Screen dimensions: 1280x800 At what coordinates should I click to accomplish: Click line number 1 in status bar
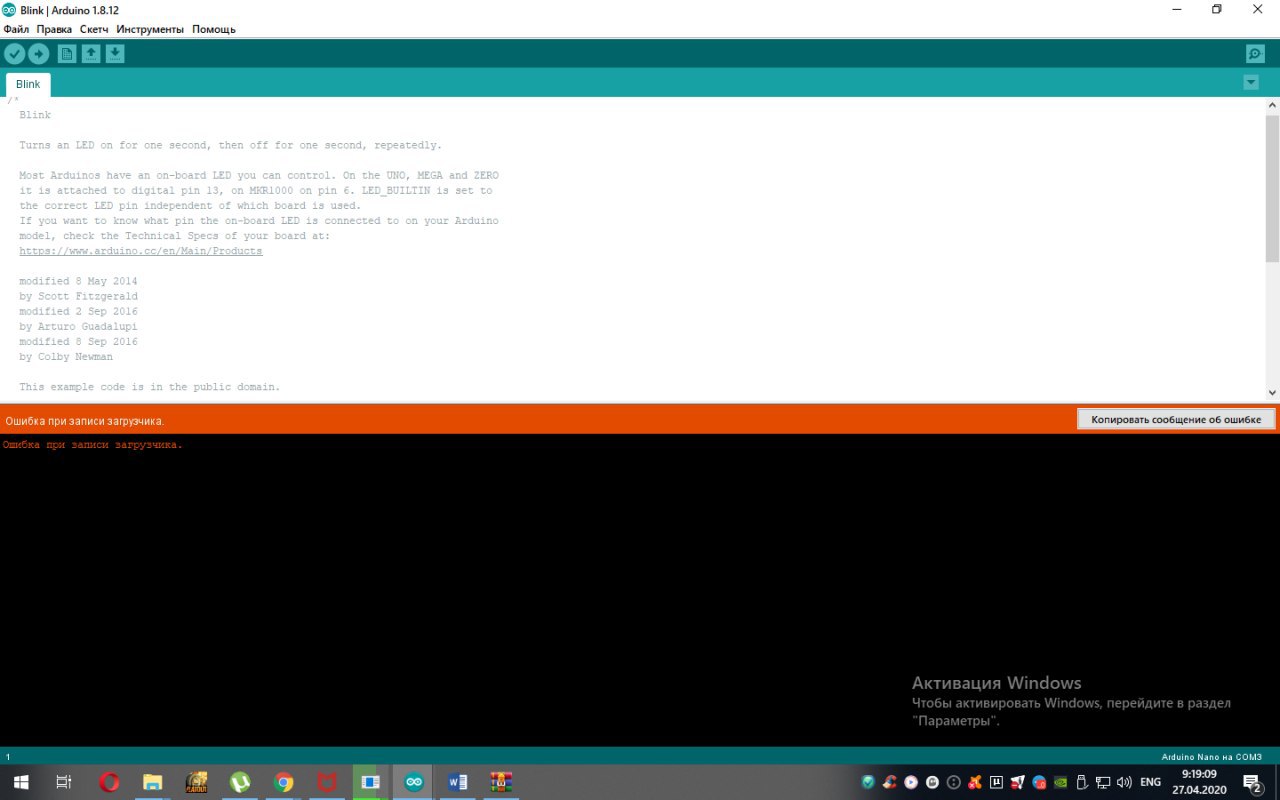point(8,757)
